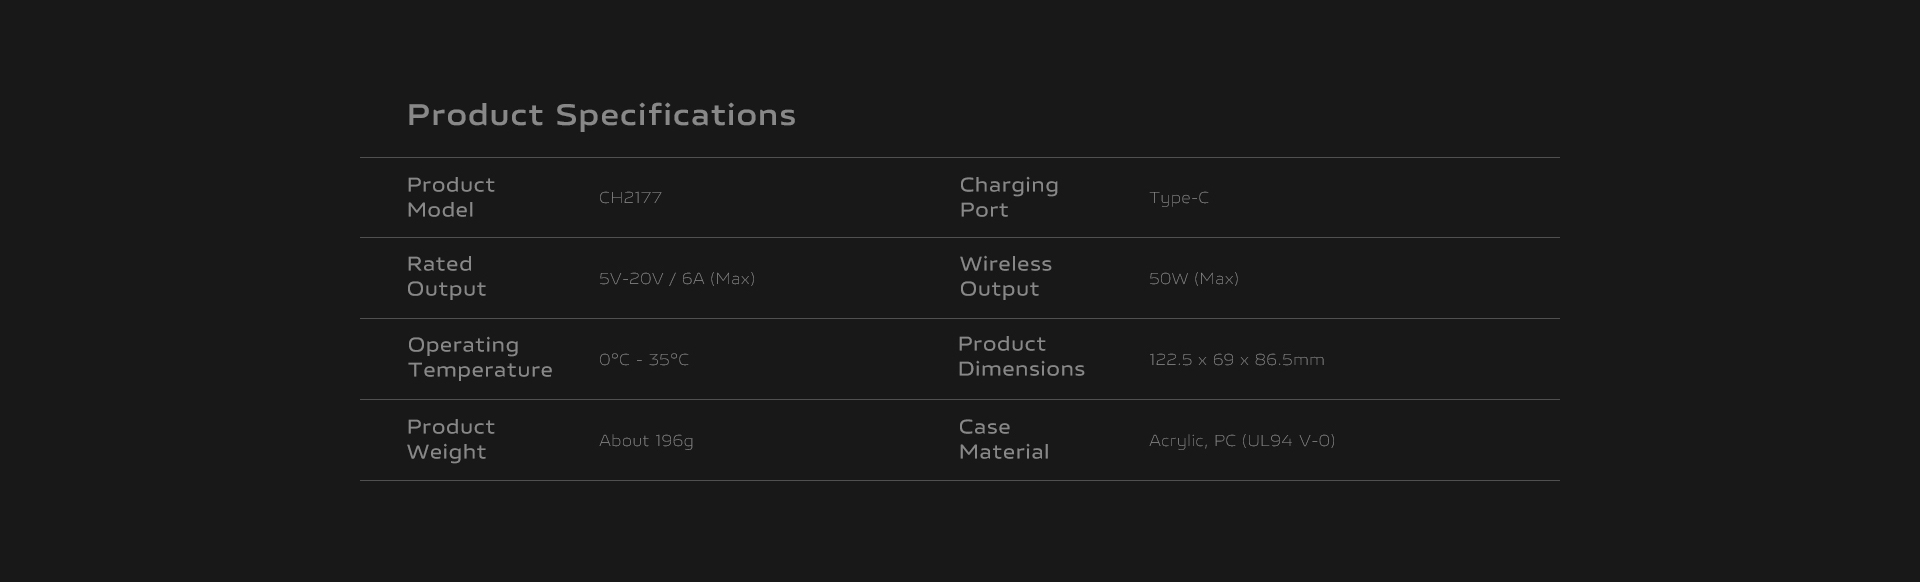
Task: Click the Type-C value text
Action: pyautogui.click(x=1178, y=198)
